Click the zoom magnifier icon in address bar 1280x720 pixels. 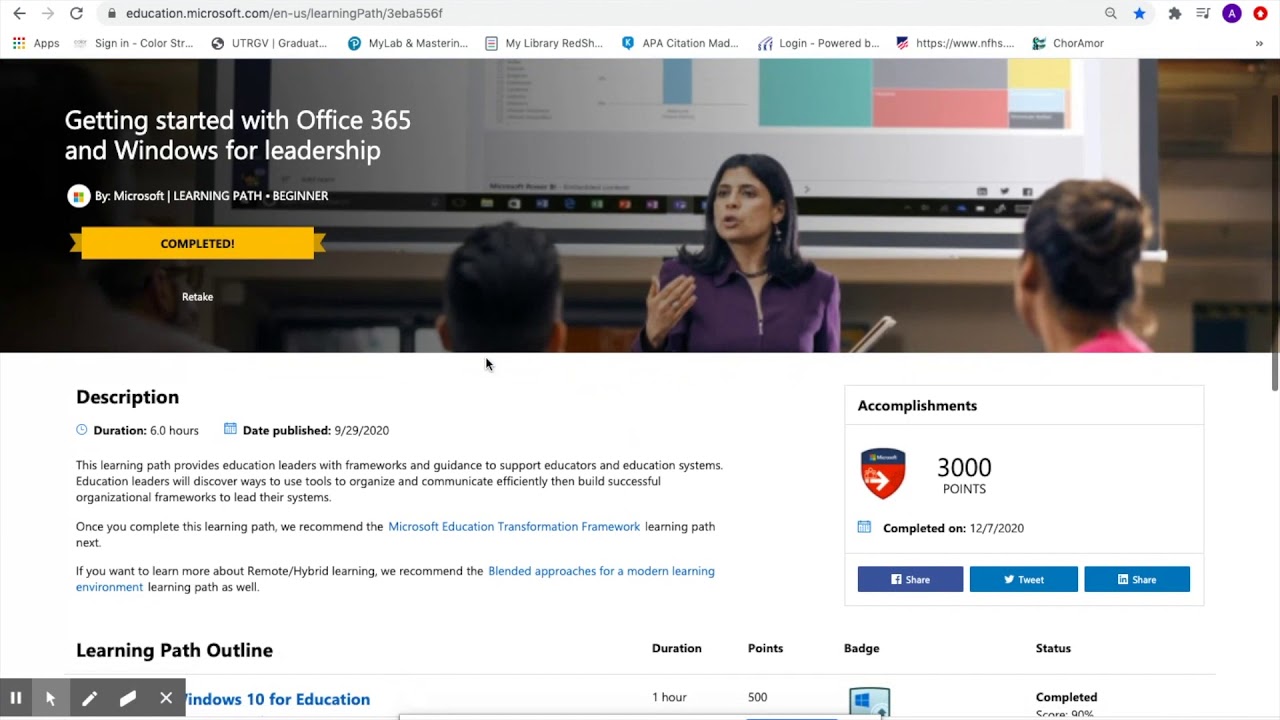point(1111,13)
